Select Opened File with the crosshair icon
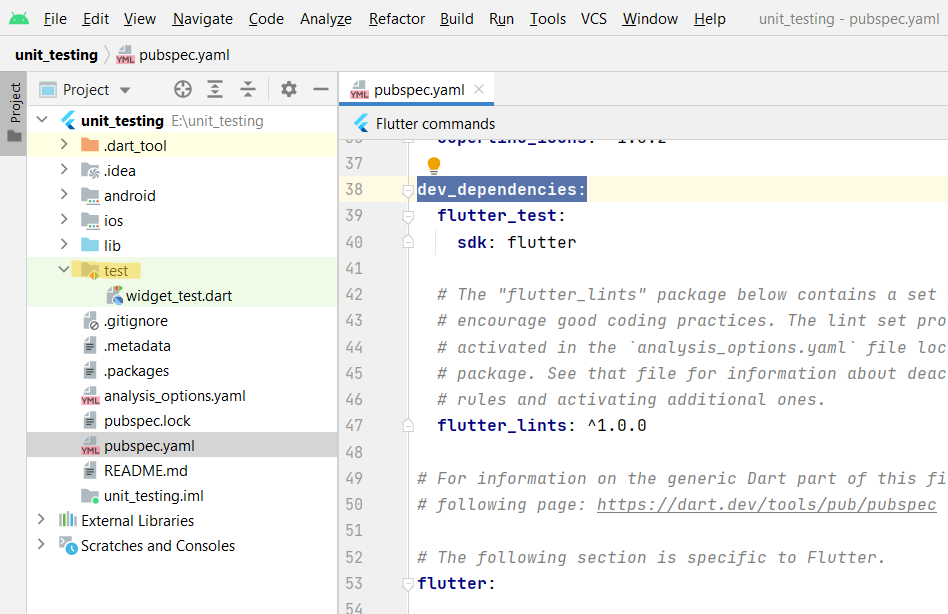The width and height of the screenshot is (948, 614). (x=182, y=89)
